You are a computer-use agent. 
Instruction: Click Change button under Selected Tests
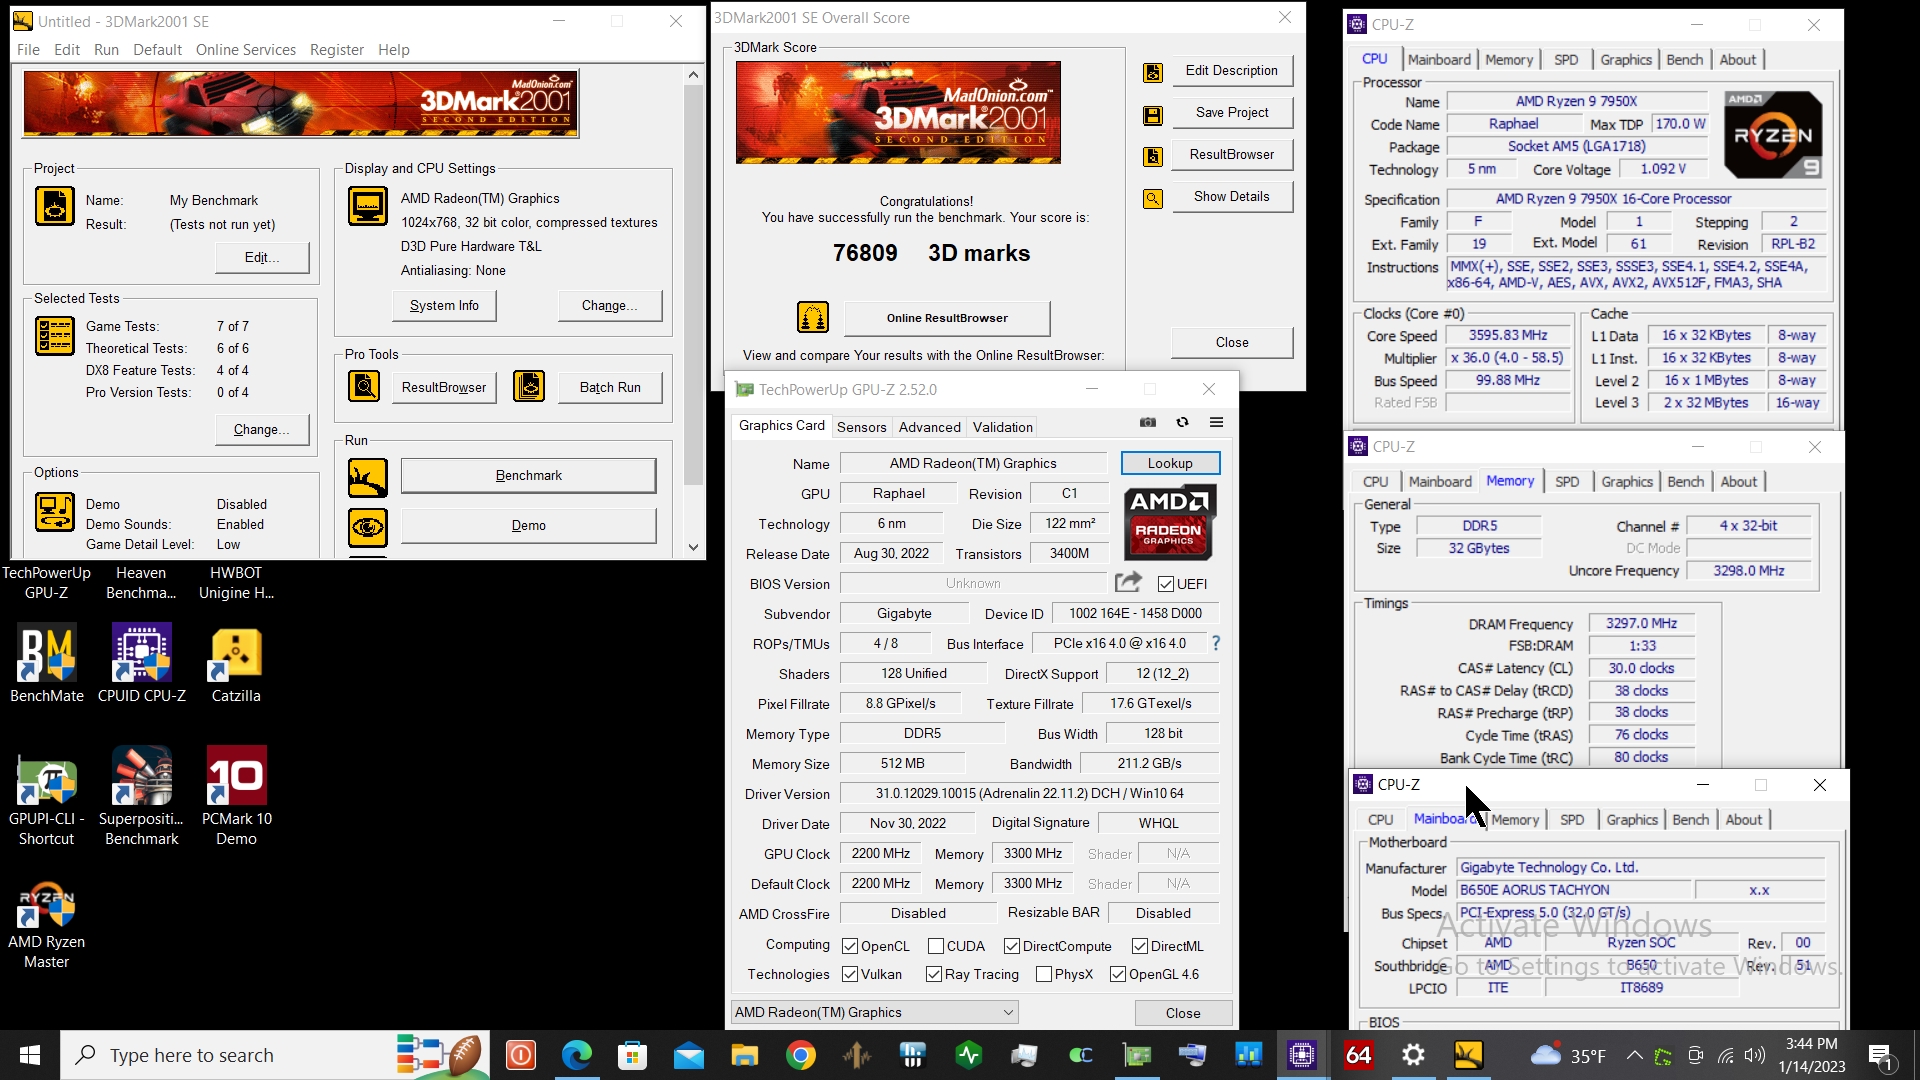pos(262,429)
